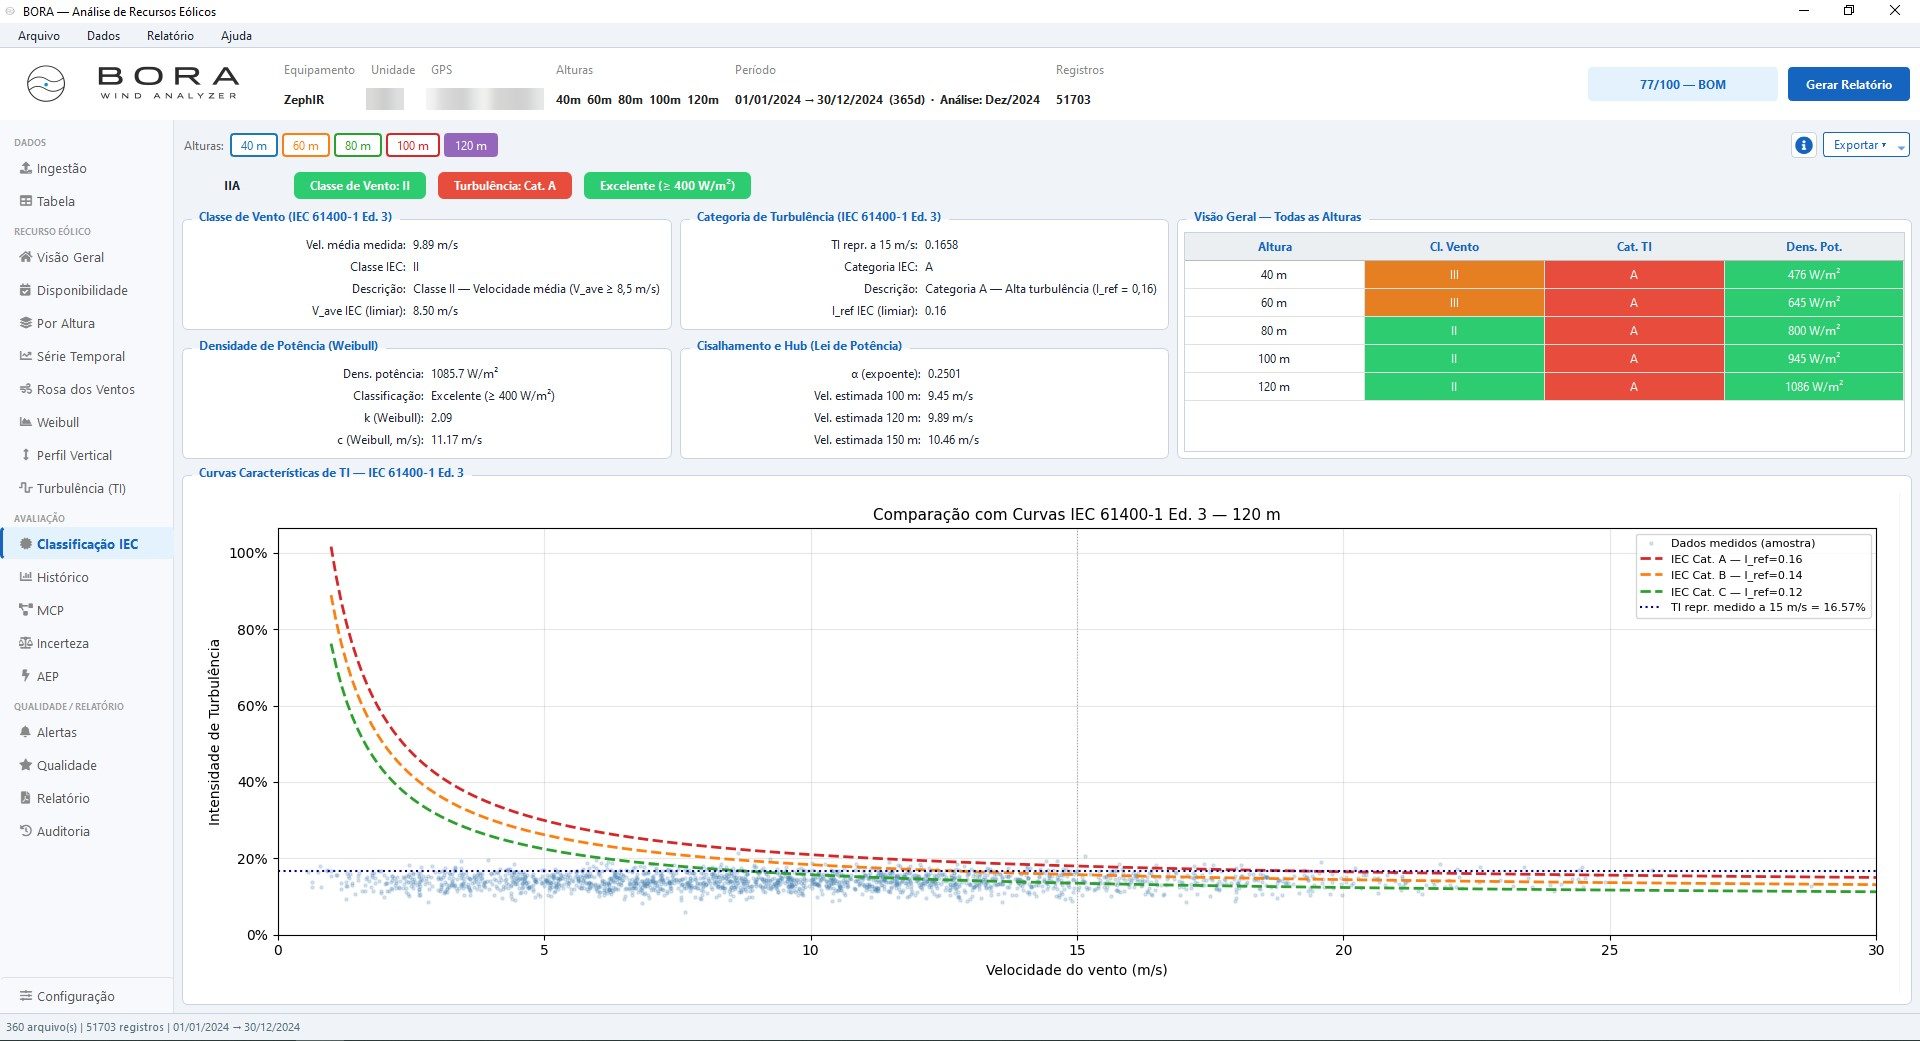Click the Disponibilidade calendar icon
Viewport: 1920px width, 1041px height.
(x=26, y=290)
